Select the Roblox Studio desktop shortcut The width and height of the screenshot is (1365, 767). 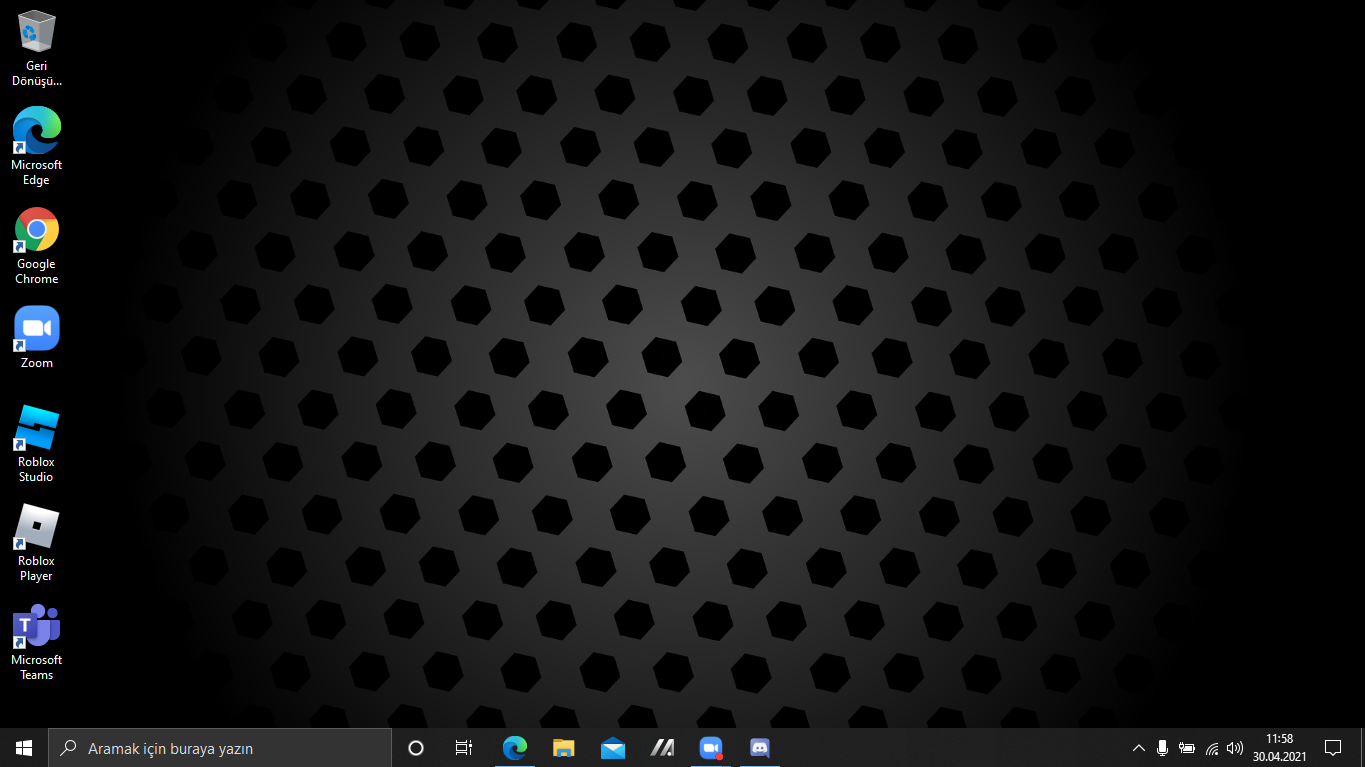(37, 444)
